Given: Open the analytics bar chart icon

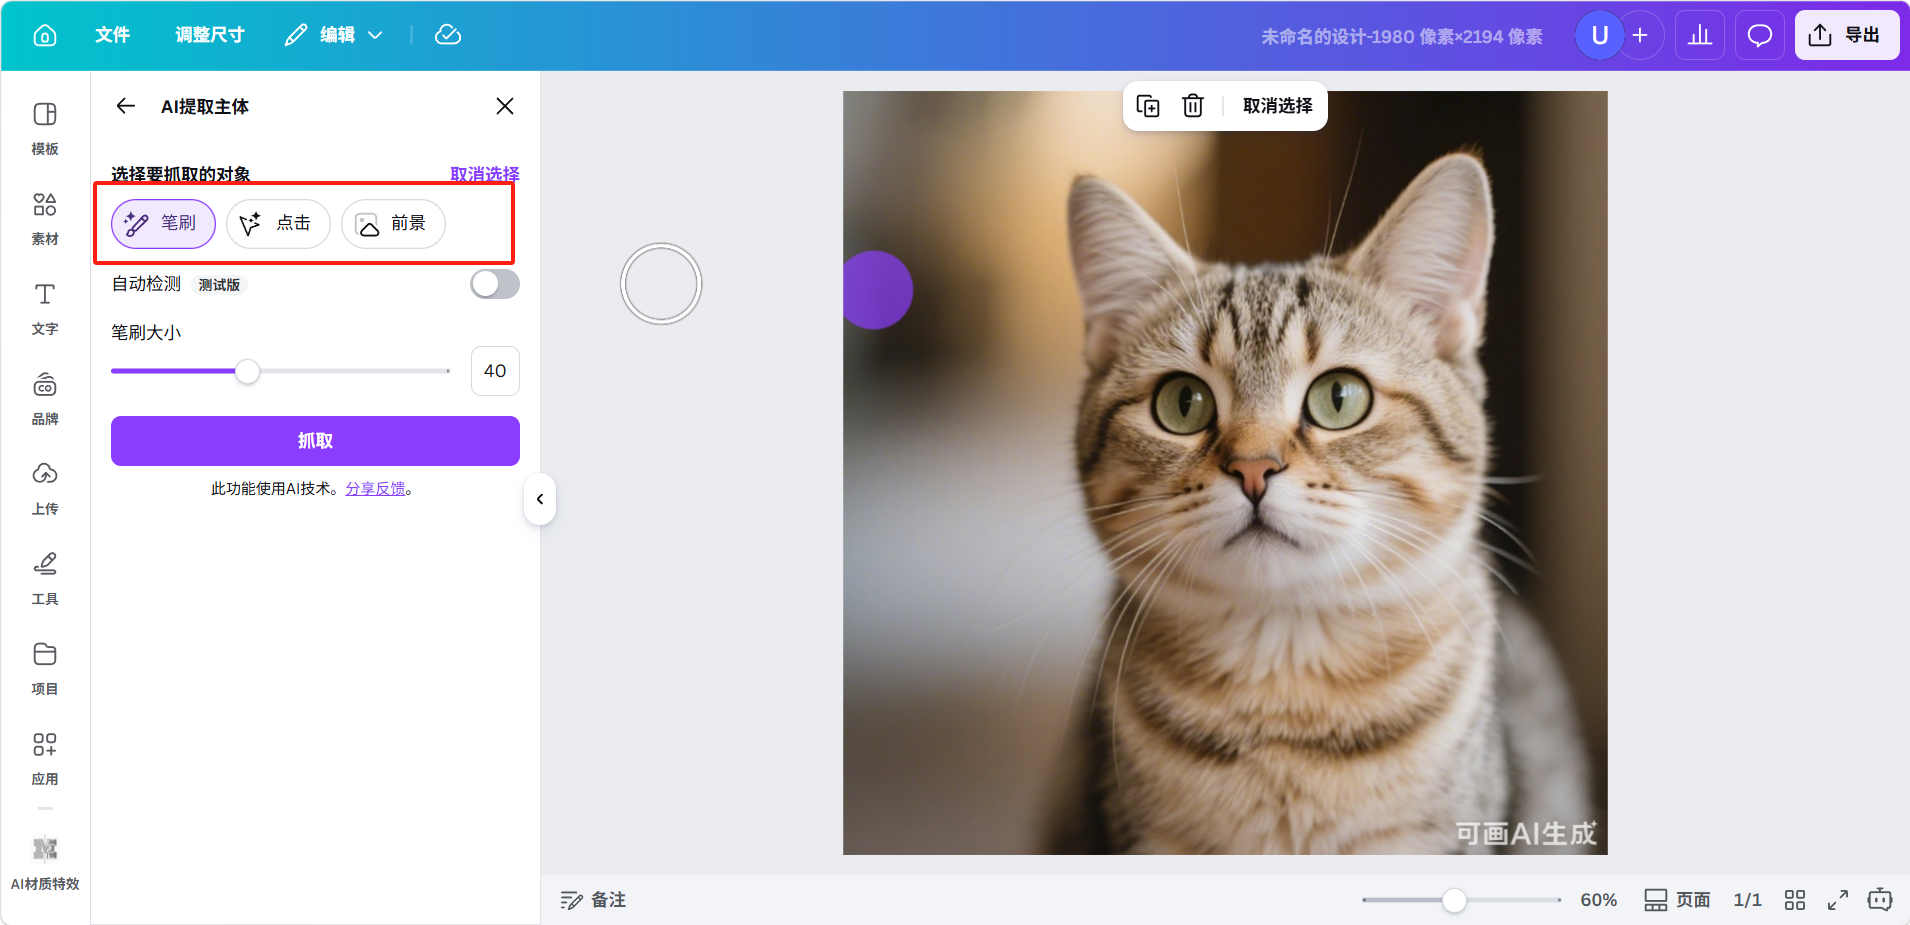Looking at the screenshot, I should [1699, 36].
